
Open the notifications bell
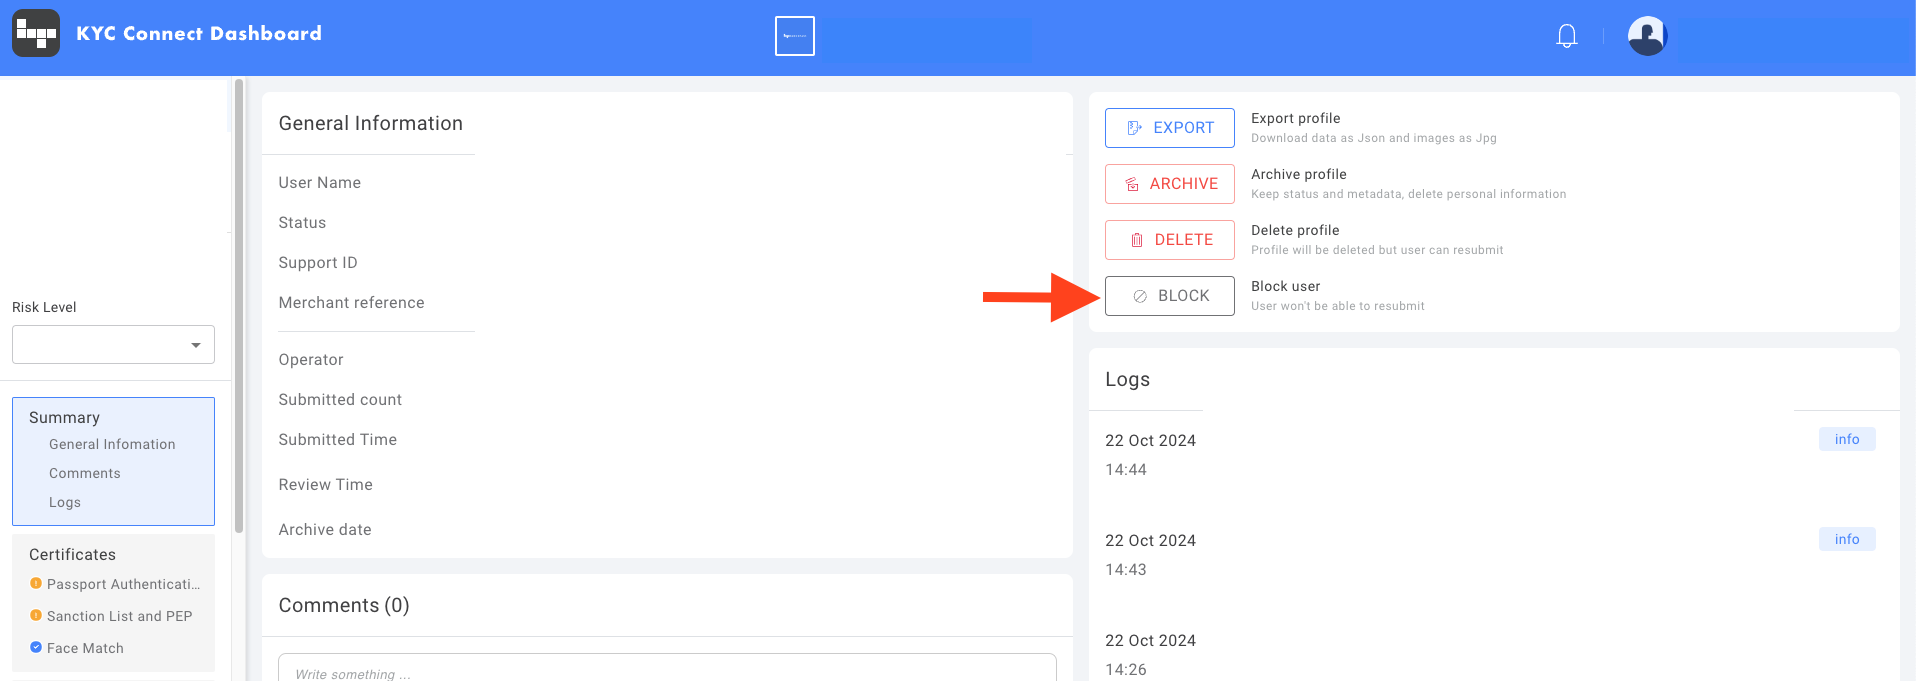click(1567, 36)
